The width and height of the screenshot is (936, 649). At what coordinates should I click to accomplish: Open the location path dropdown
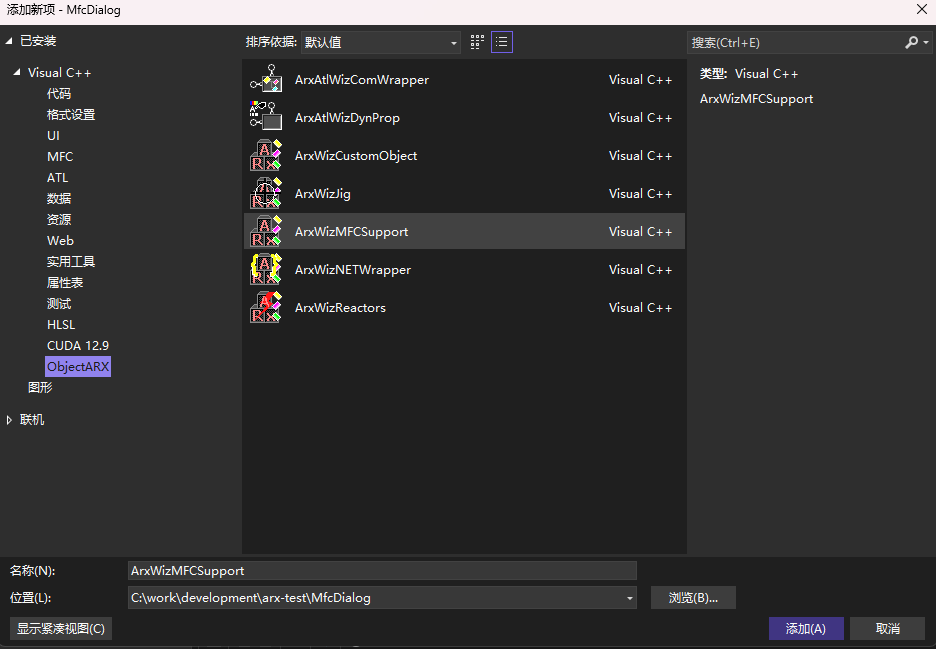pyautogui.click(x=630, y=598)
